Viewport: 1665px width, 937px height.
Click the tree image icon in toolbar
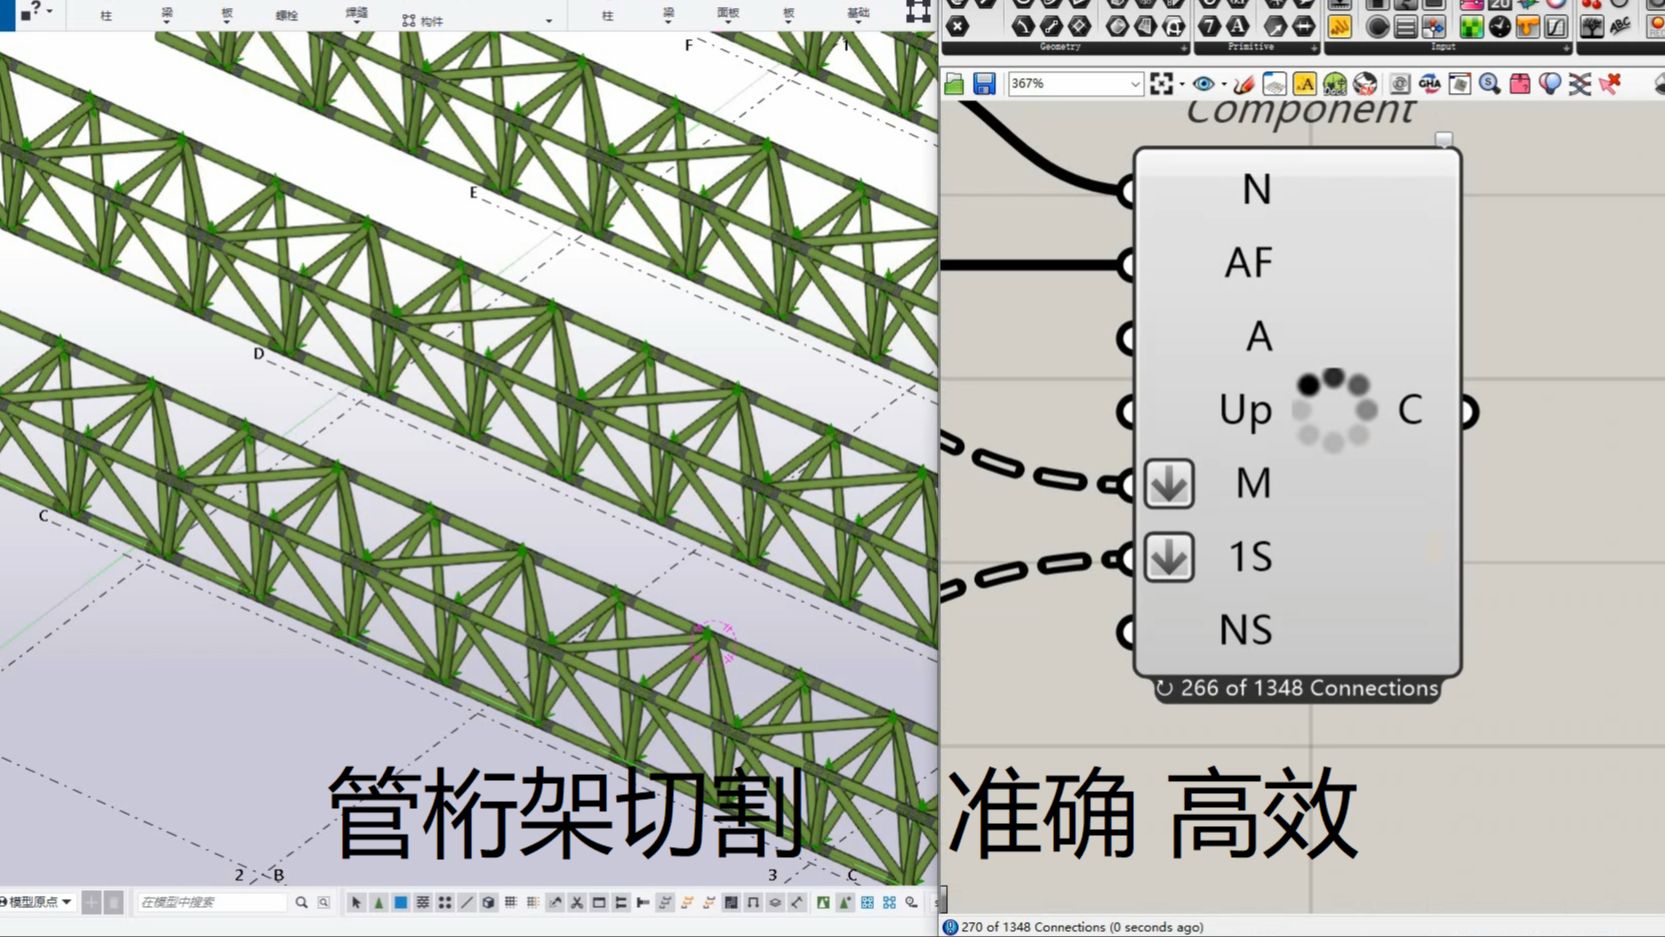coord(1592,27)
